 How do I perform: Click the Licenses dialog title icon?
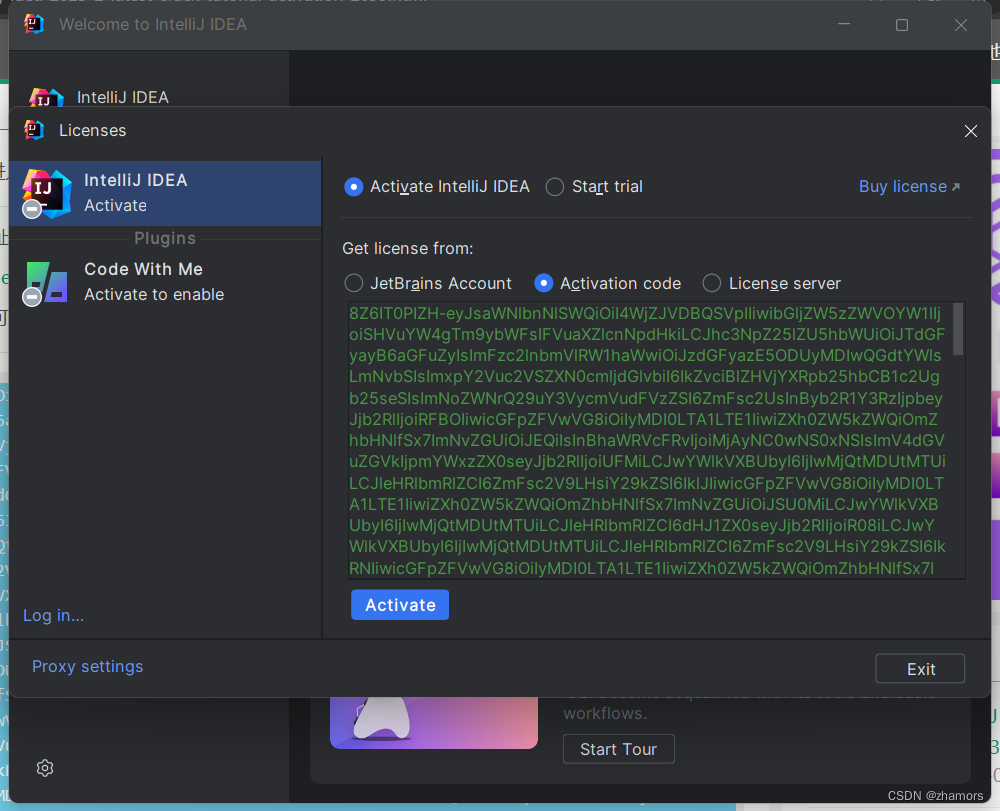click(34, 130)
